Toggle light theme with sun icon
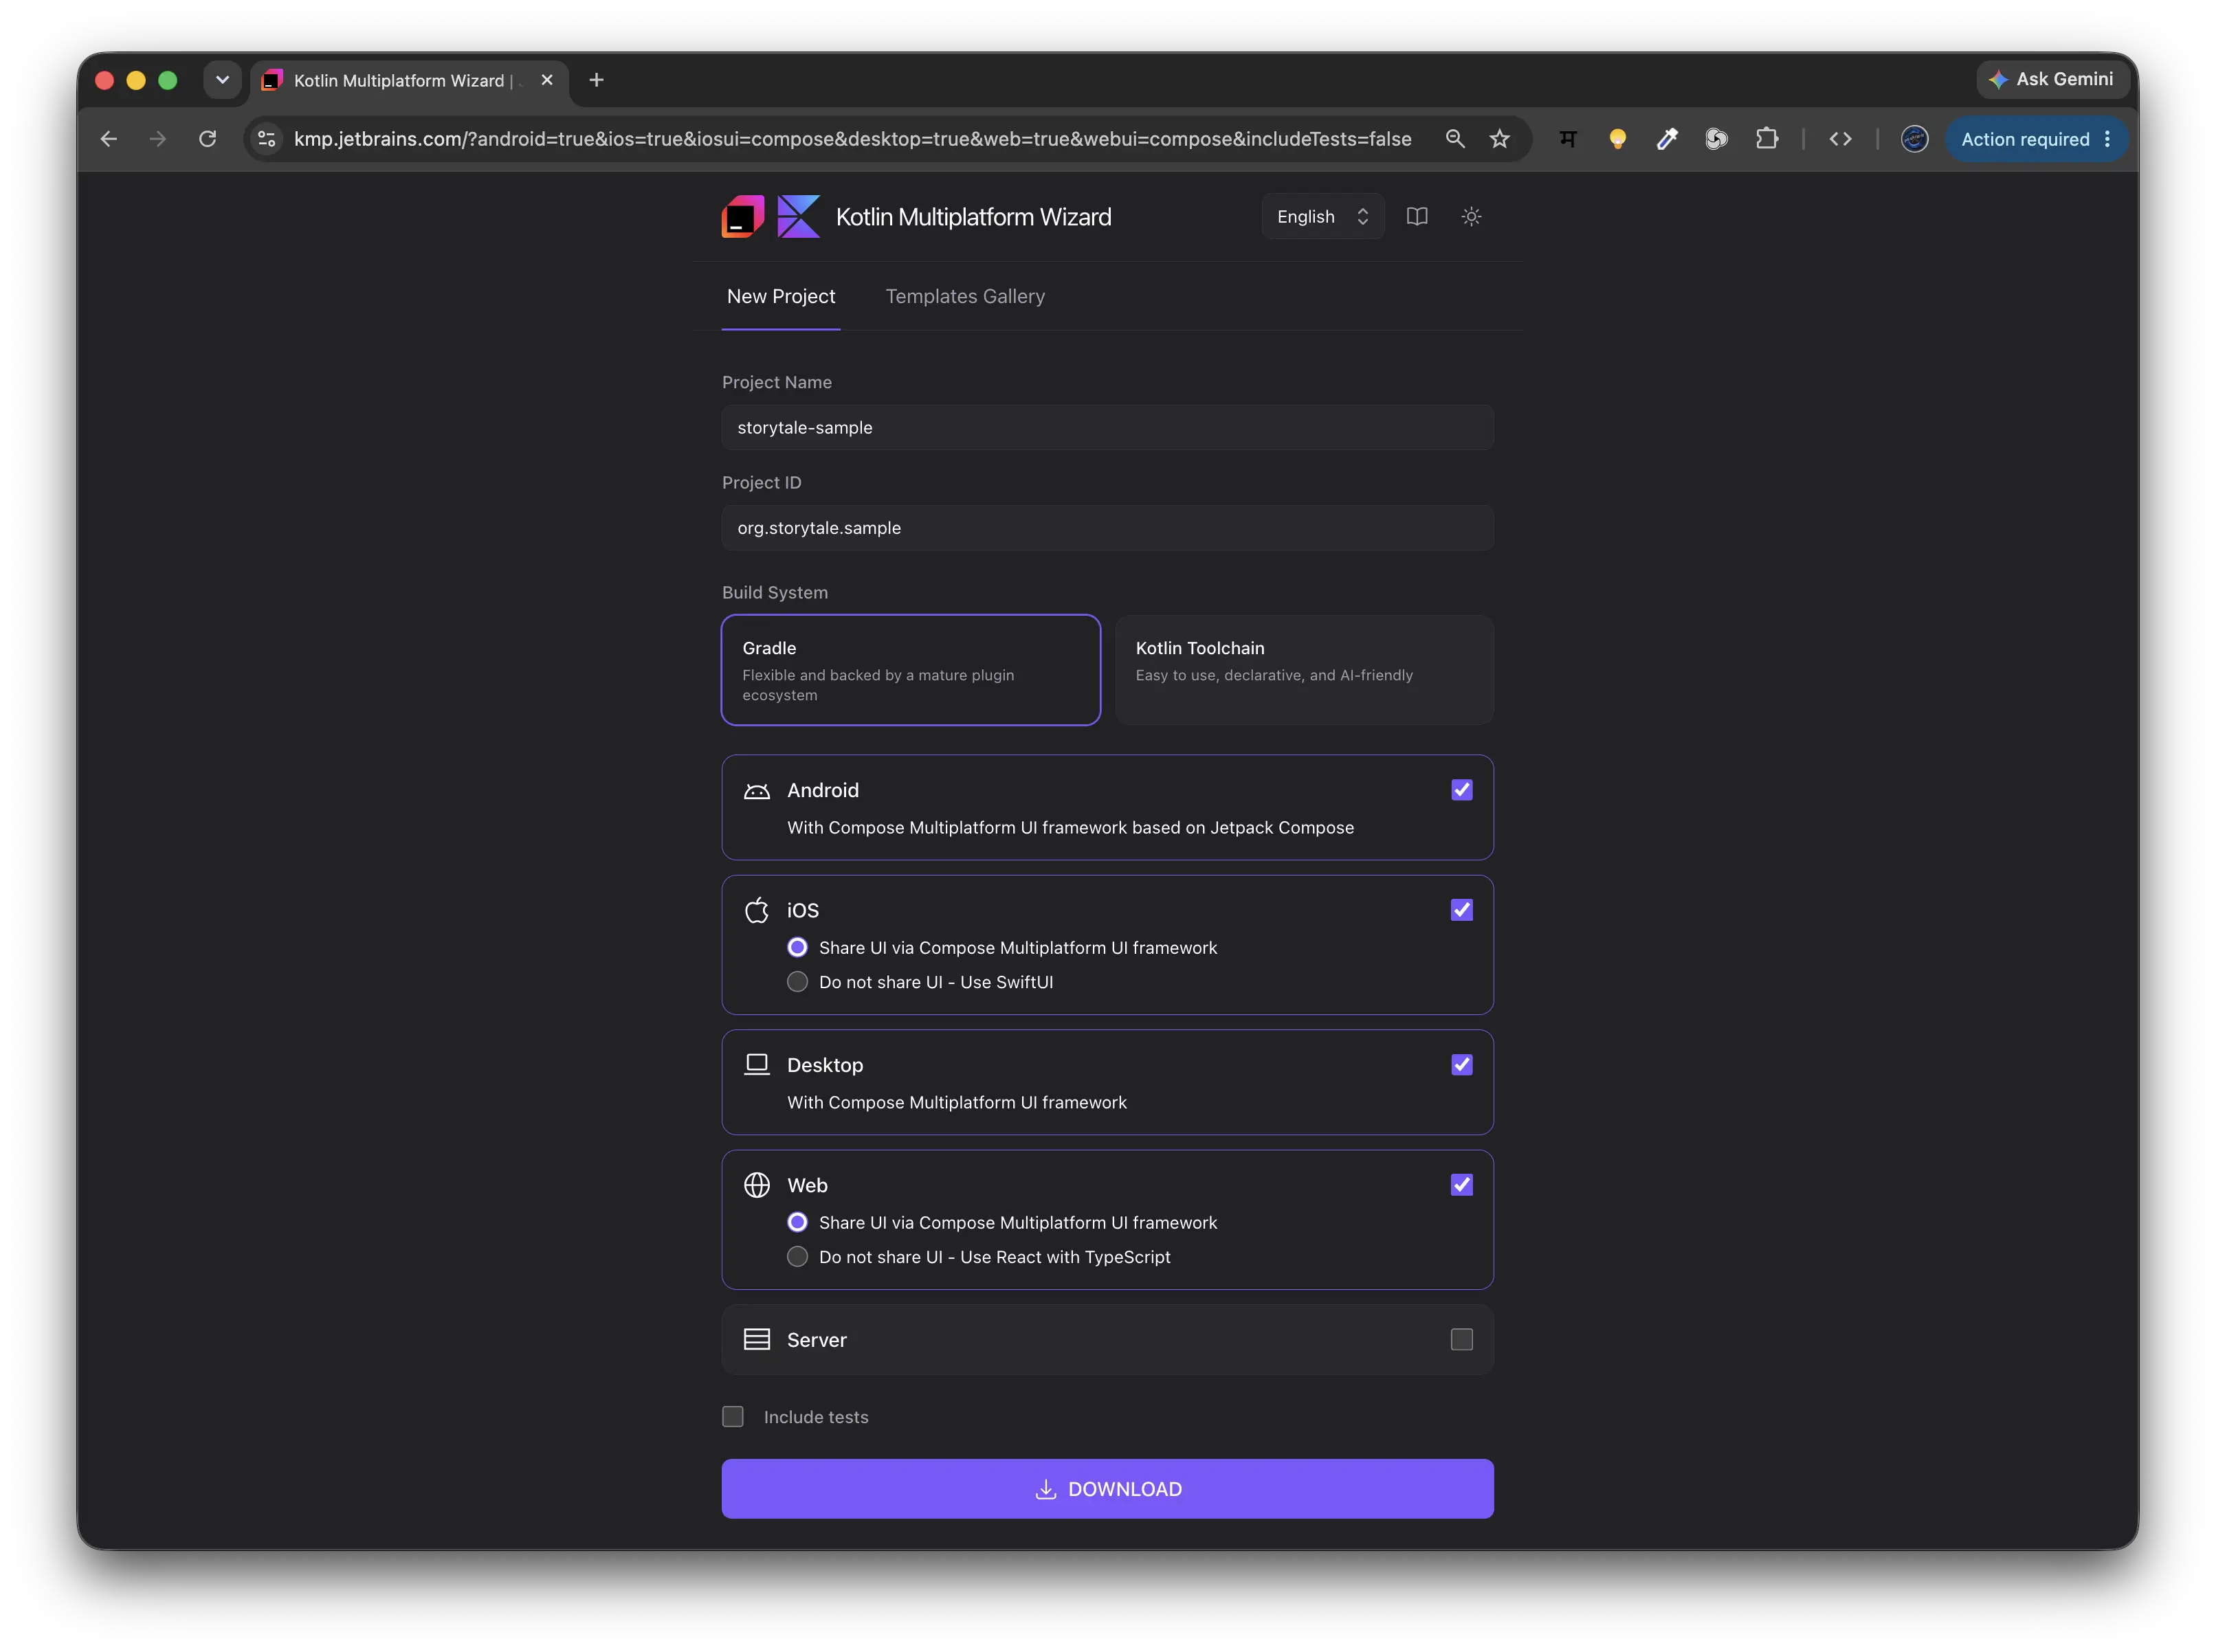2216x1652 pixels. click(x=1470, y=217)
